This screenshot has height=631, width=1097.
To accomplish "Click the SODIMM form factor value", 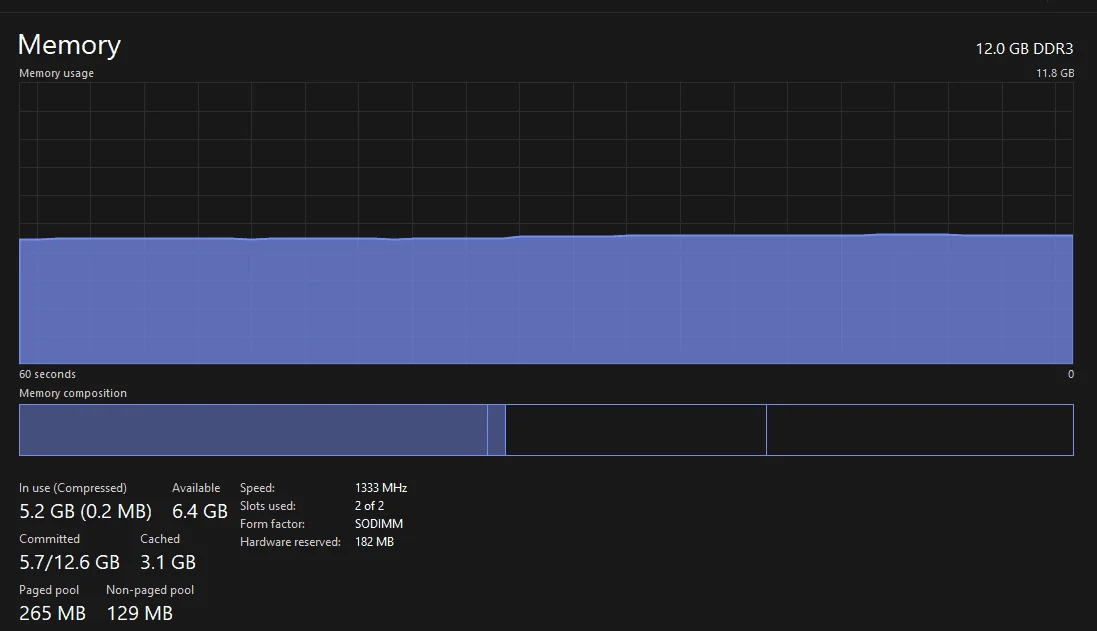I will pyautogui.click(x=378, y=524).
